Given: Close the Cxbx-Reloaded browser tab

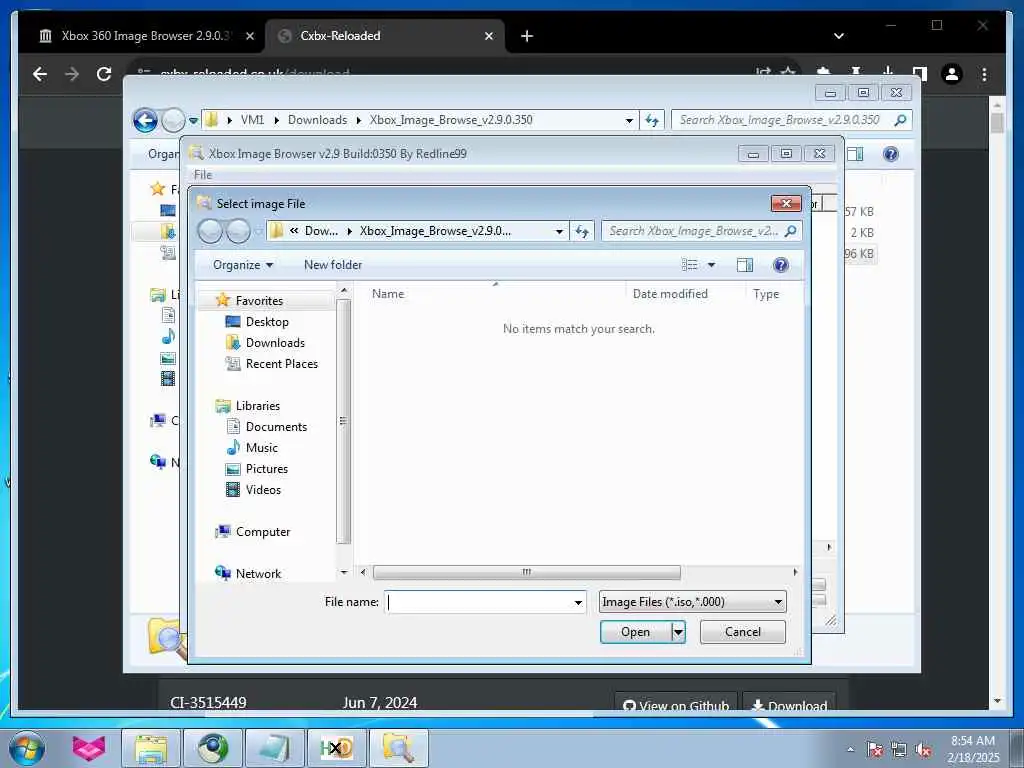Looking at the screenshot, I should coord(488,36).
